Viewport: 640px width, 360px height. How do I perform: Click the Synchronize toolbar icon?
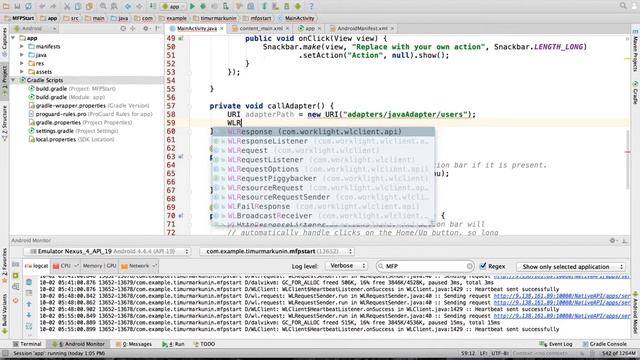coord(28,7)
